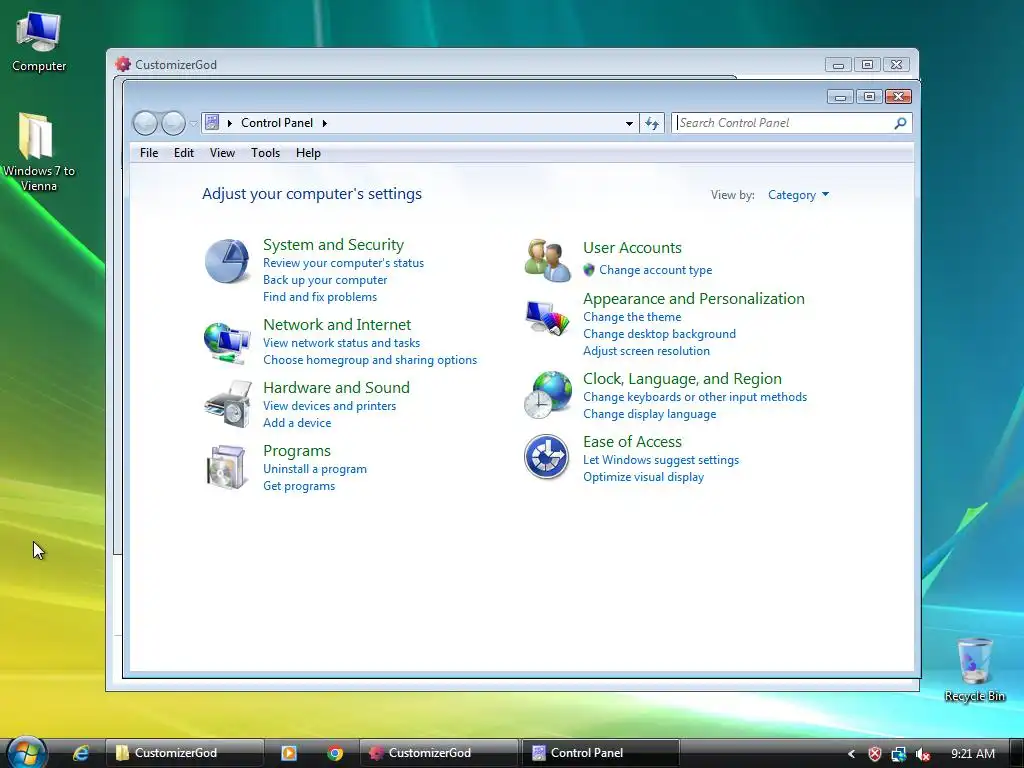Open the File menu
This screenshot has height=768, width=1024.
[x=149, y=153]
